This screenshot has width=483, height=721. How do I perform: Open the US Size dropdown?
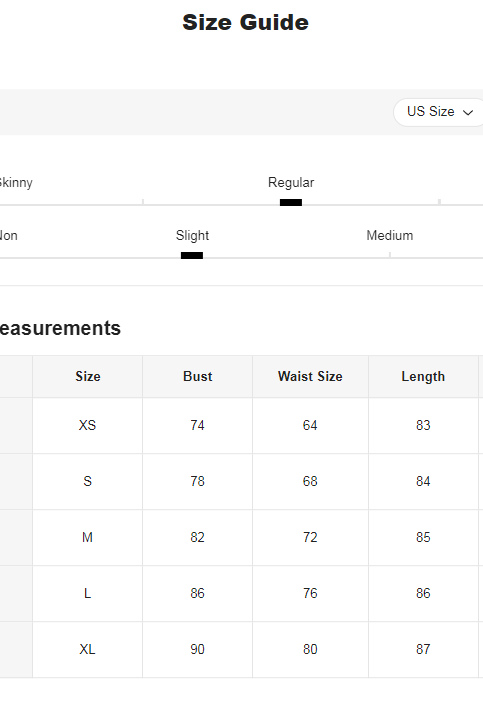coord(438,112)
